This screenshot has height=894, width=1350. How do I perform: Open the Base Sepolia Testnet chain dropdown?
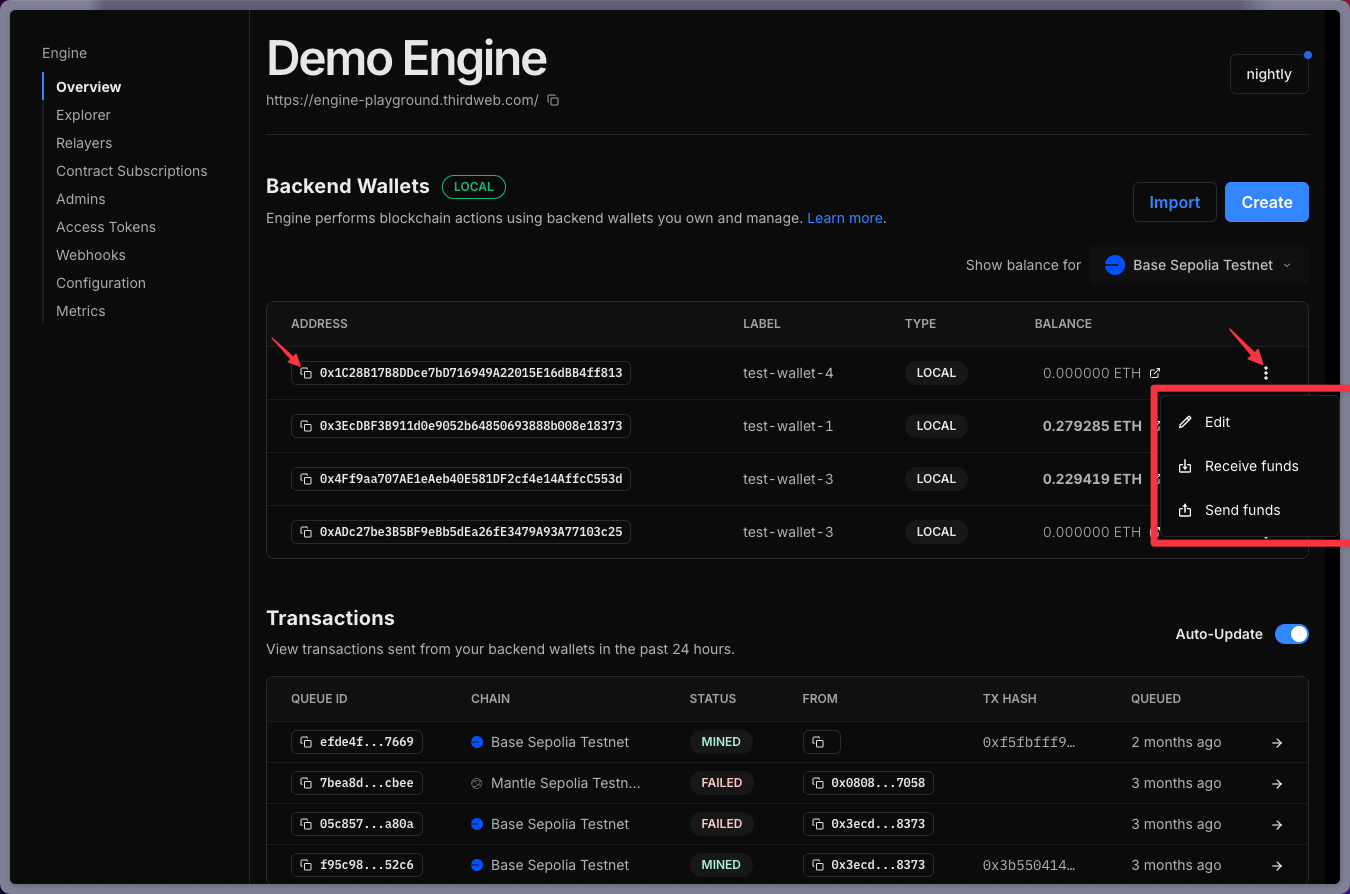tap(1199, 265)
